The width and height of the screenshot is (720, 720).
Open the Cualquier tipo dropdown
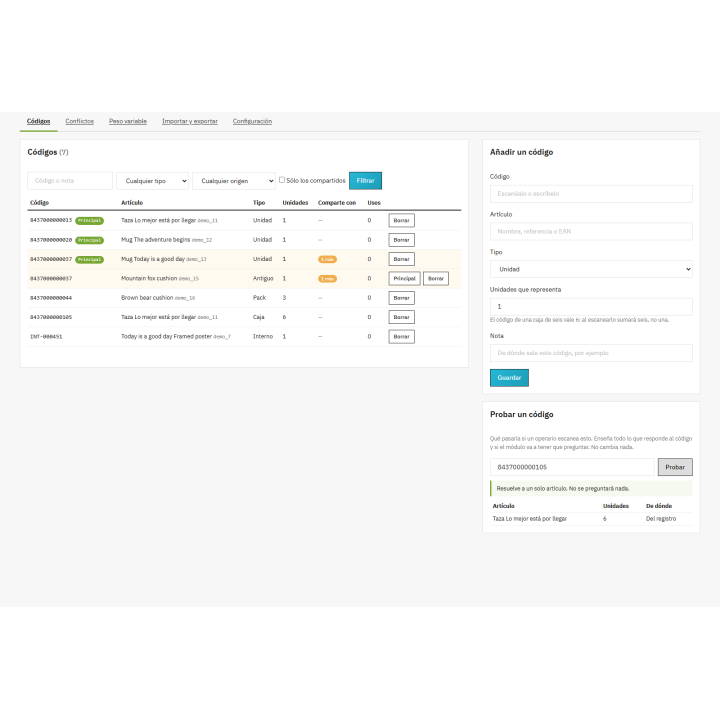(152, 181)
